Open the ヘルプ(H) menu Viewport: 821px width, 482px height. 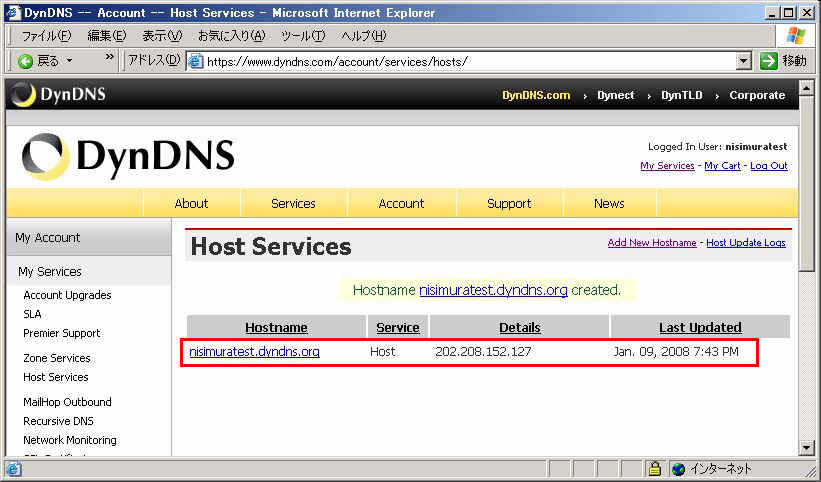364,36
